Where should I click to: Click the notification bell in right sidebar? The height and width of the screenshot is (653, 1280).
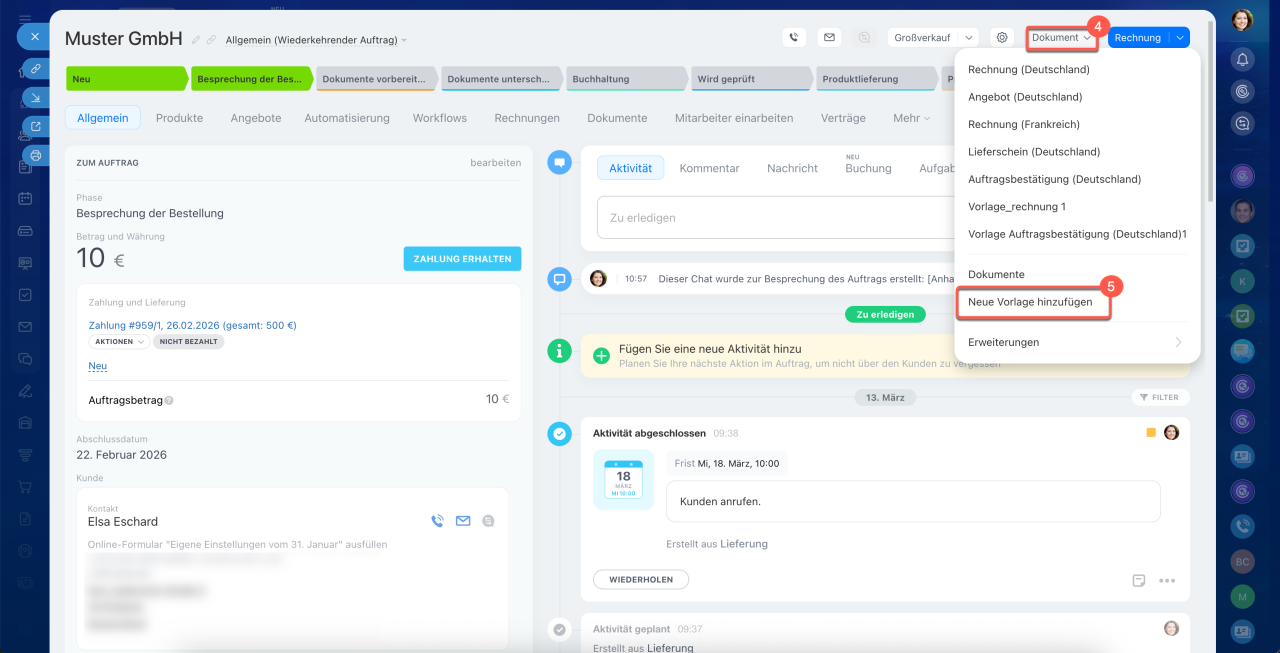(1242, 59)
